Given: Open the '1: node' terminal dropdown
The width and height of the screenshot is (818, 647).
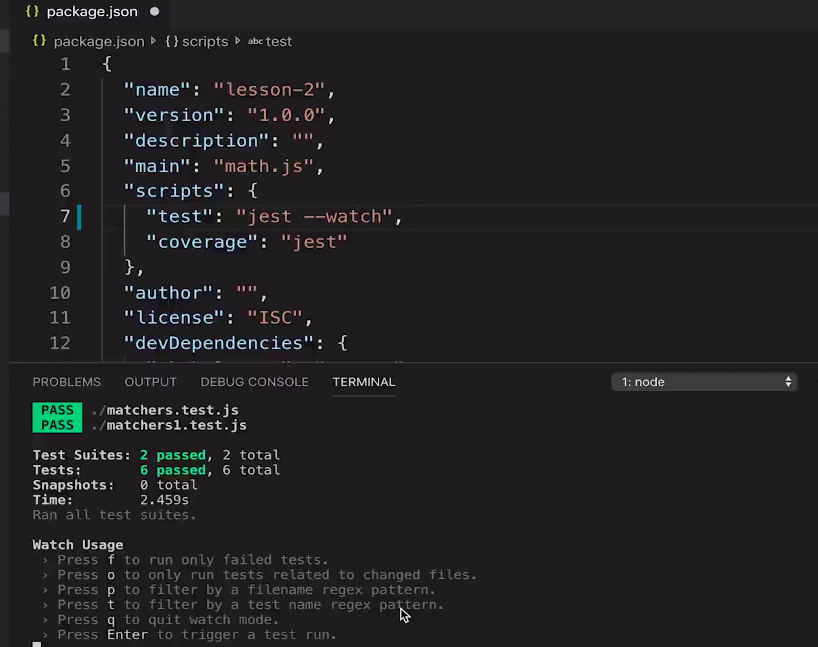Looking at the screenshot, I should tap(704, 382).
